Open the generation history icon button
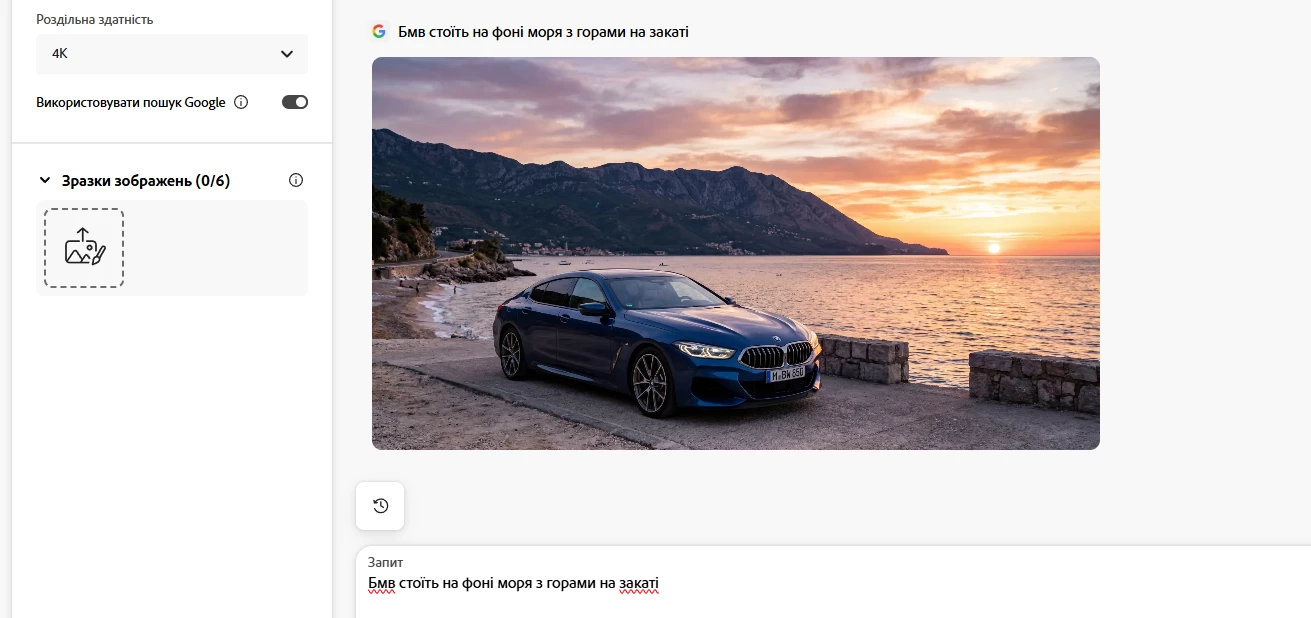The width and height of the screenshot is (1311, 618). (380, 506)
